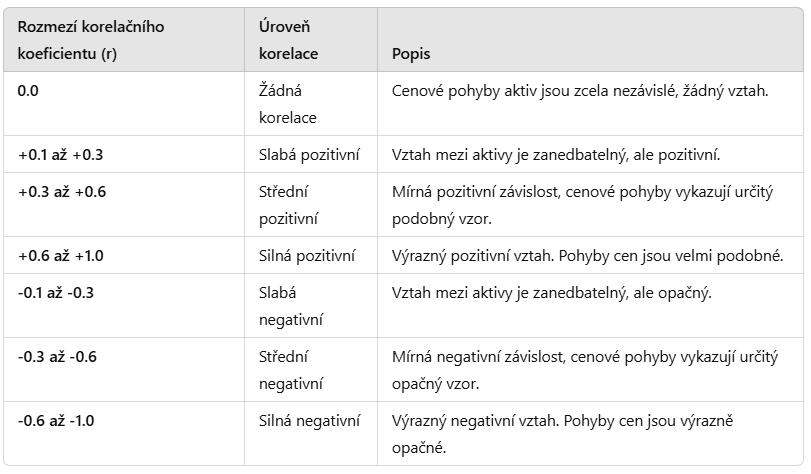Click the "Rozmezí korelačního koeficientu (r)" column header
Screen dimensions: 811x474
point(91,40)
